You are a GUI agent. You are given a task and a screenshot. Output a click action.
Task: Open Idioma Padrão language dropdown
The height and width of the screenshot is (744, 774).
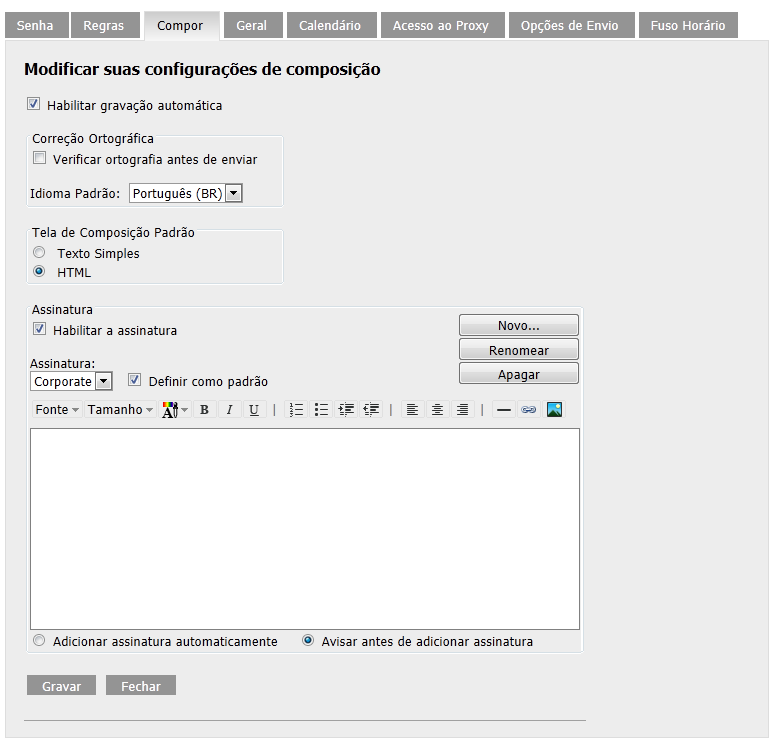click(x=186, y=194)
